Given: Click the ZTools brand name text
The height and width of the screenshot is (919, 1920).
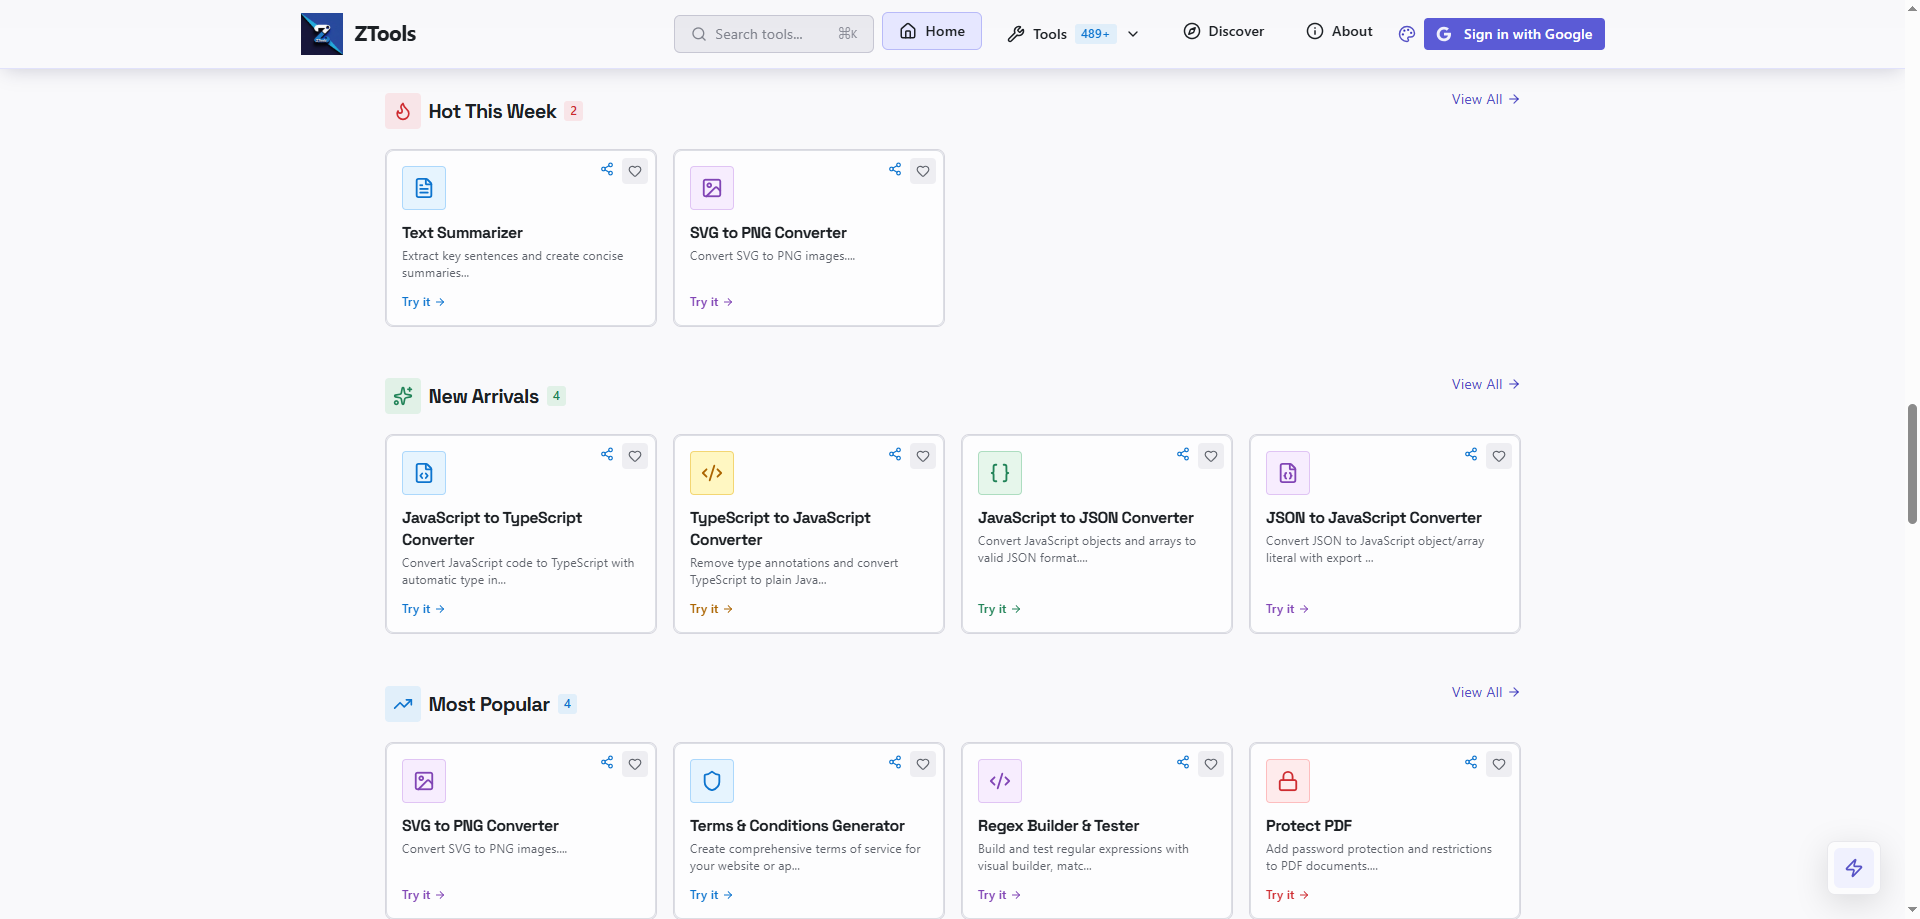Looking at the screenshot, I should pyautogui.click(x=385, y=34).
